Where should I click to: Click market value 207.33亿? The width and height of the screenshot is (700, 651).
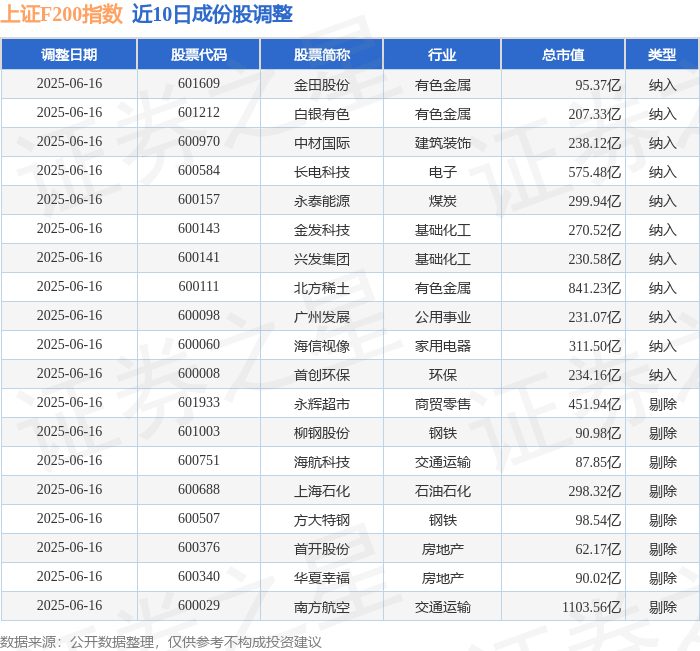(x=595, y=114)
